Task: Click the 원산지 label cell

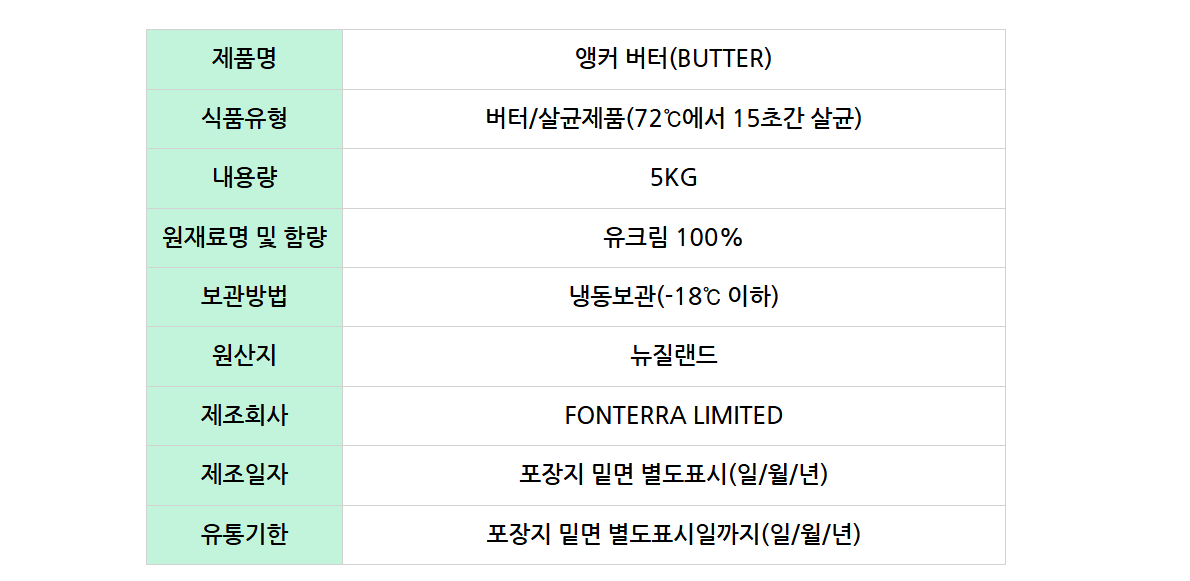Action: [244, 356]
